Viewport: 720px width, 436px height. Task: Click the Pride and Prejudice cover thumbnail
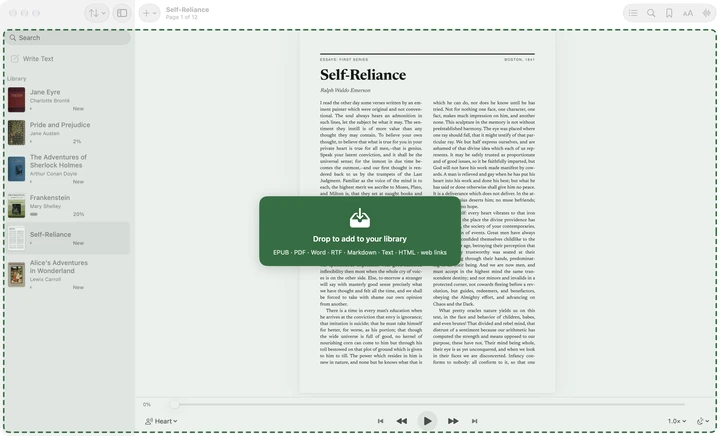pos(17,132)
